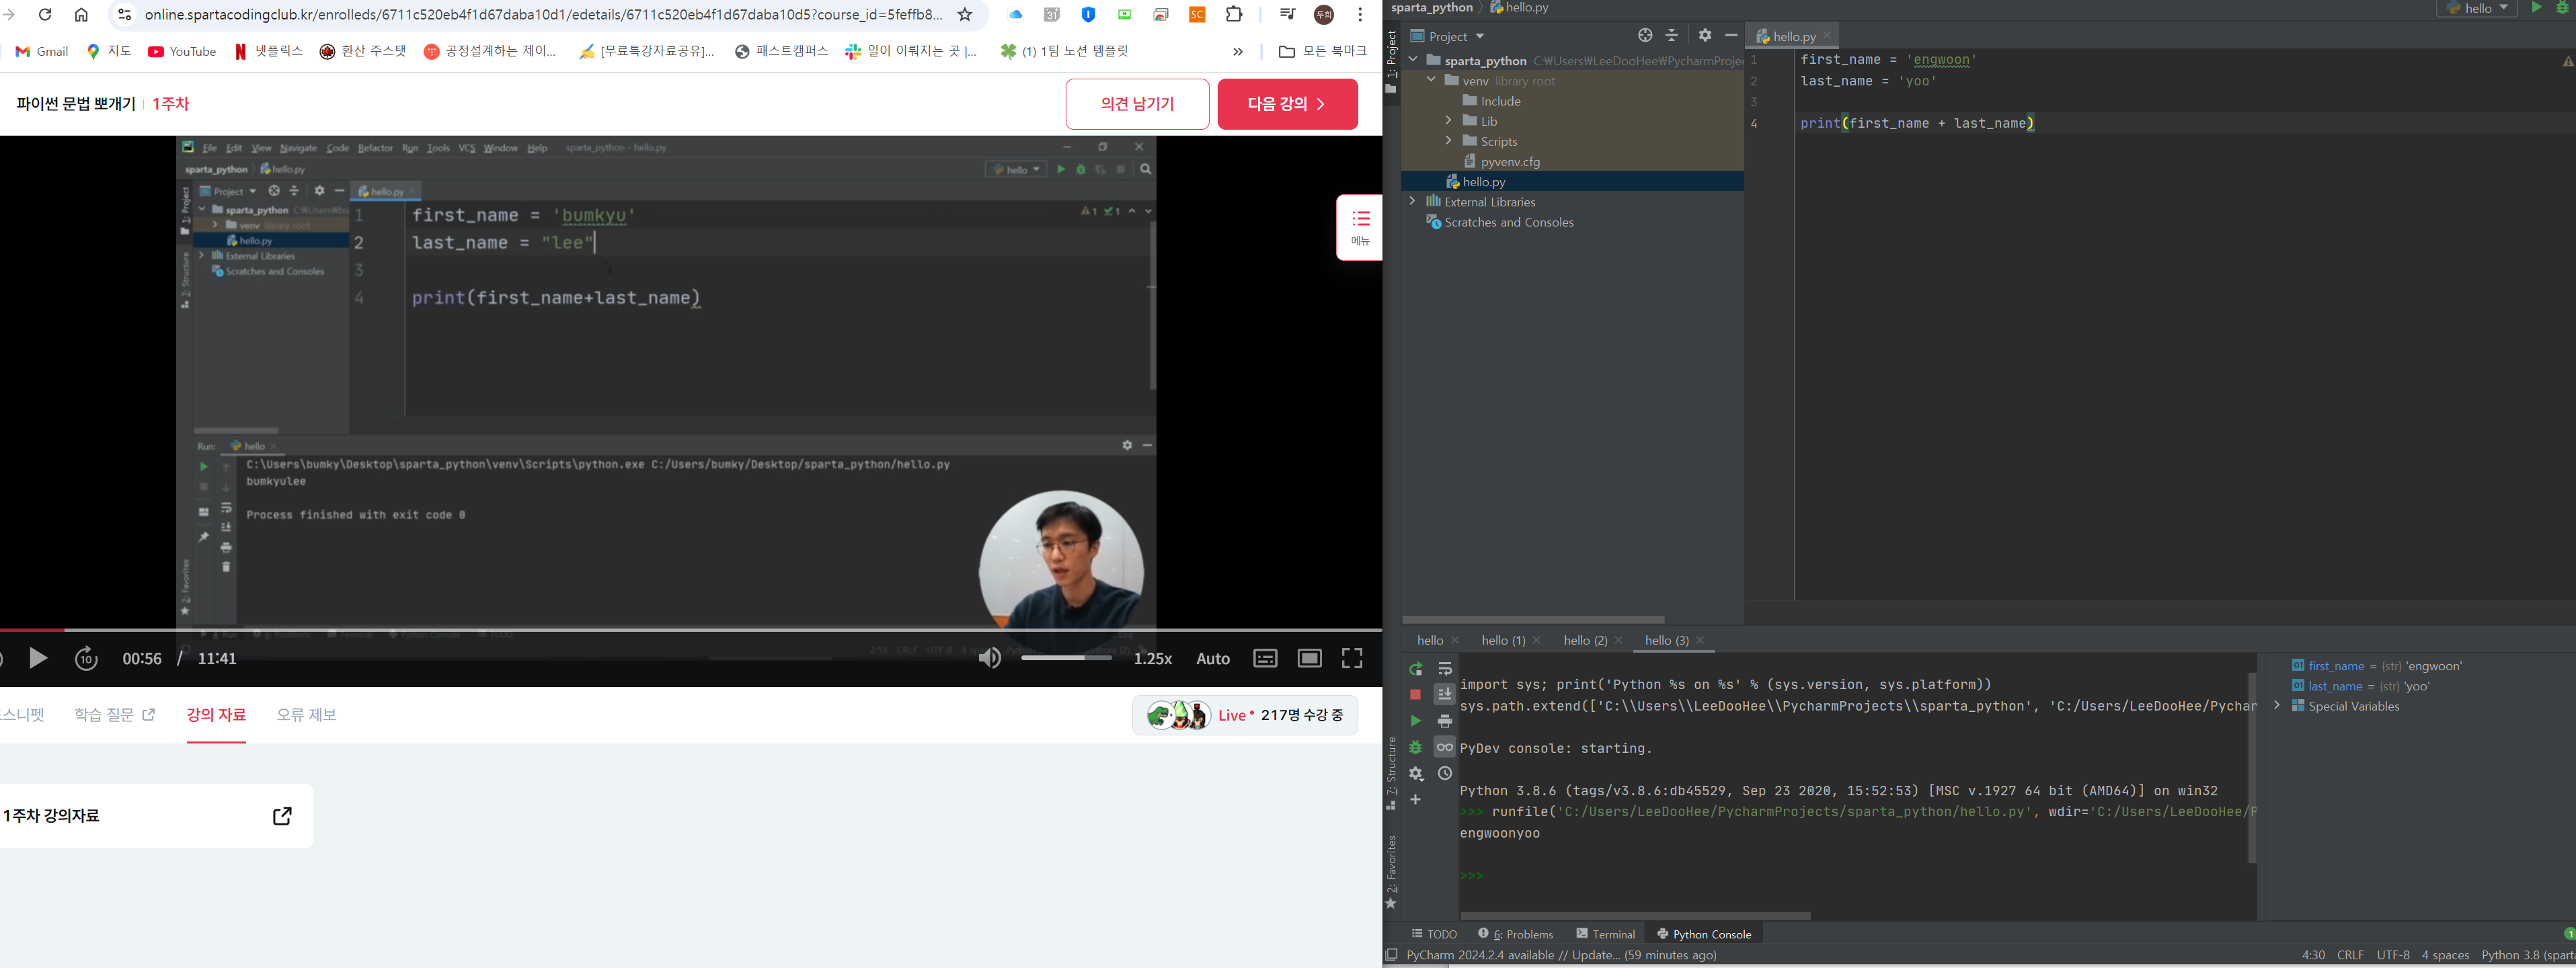The height and width of the screenshot is (968, 2576).
Task: Expand External Libraries node
Action: click(1413, 201)
